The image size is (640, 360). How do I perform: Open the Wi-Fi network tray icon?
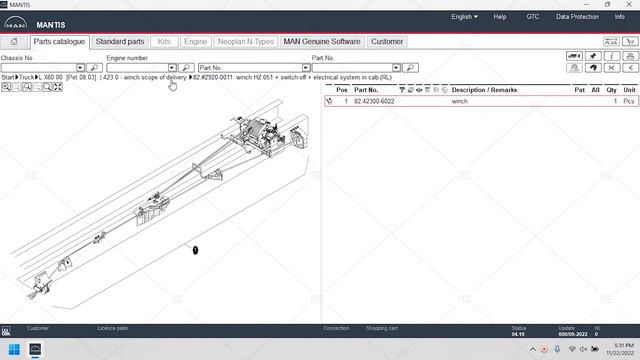pos(572,349)
